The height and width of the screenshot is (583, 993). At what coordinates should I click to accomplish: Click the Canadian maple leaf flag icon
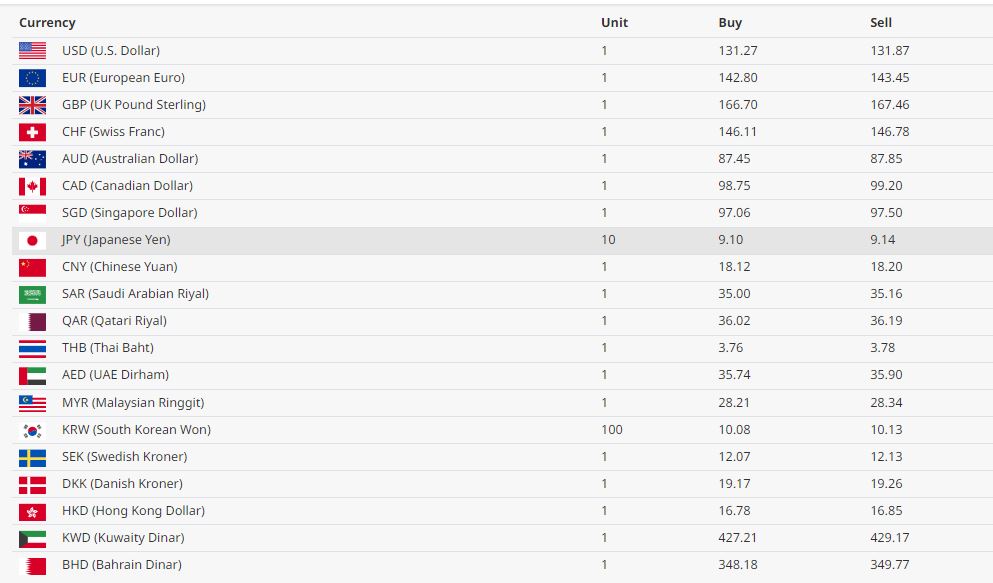[x=32, y=186]
